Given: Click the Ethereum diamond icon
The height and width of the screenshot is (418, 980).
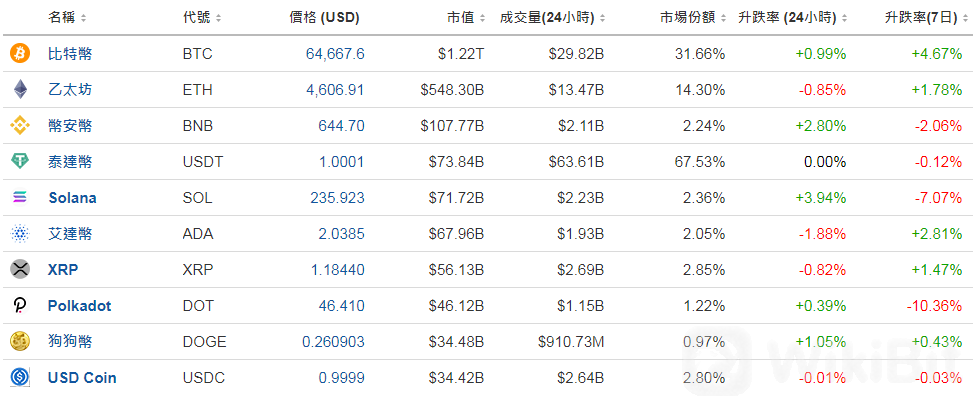Looking at the screenshot, I should (20, 90).
